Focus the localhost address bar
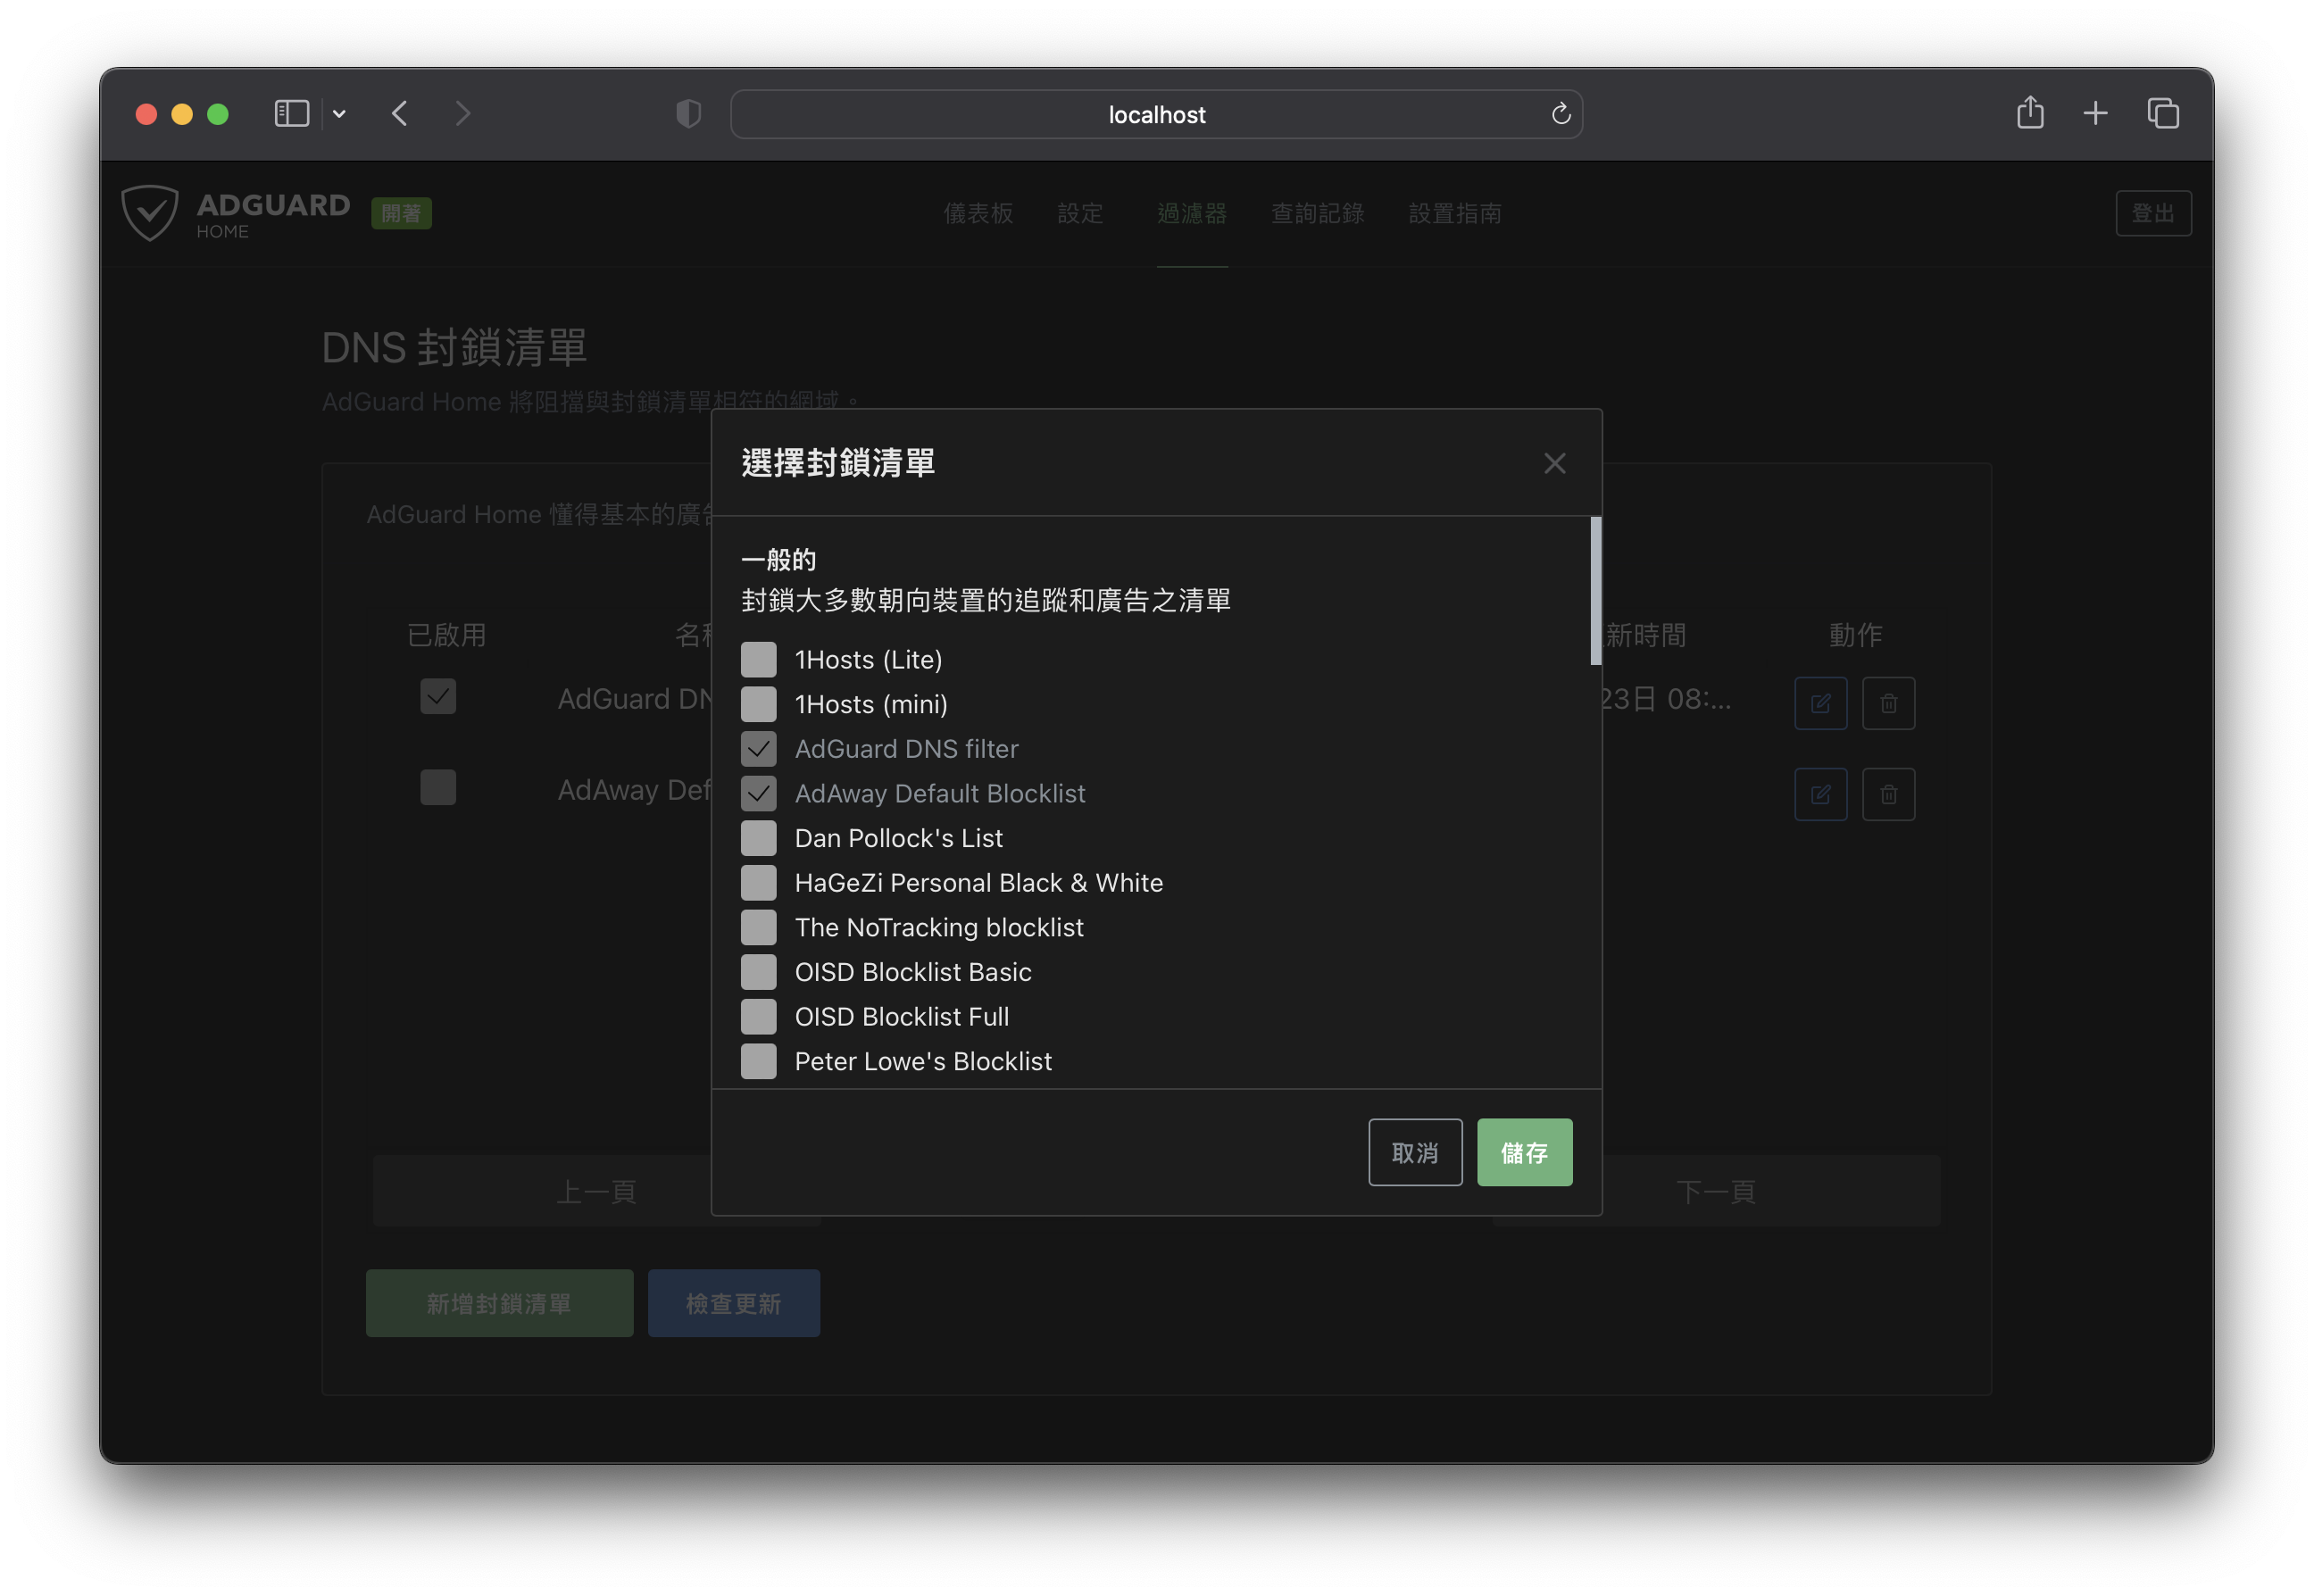This screenshot has height=1596, width=2314. 1156,114
